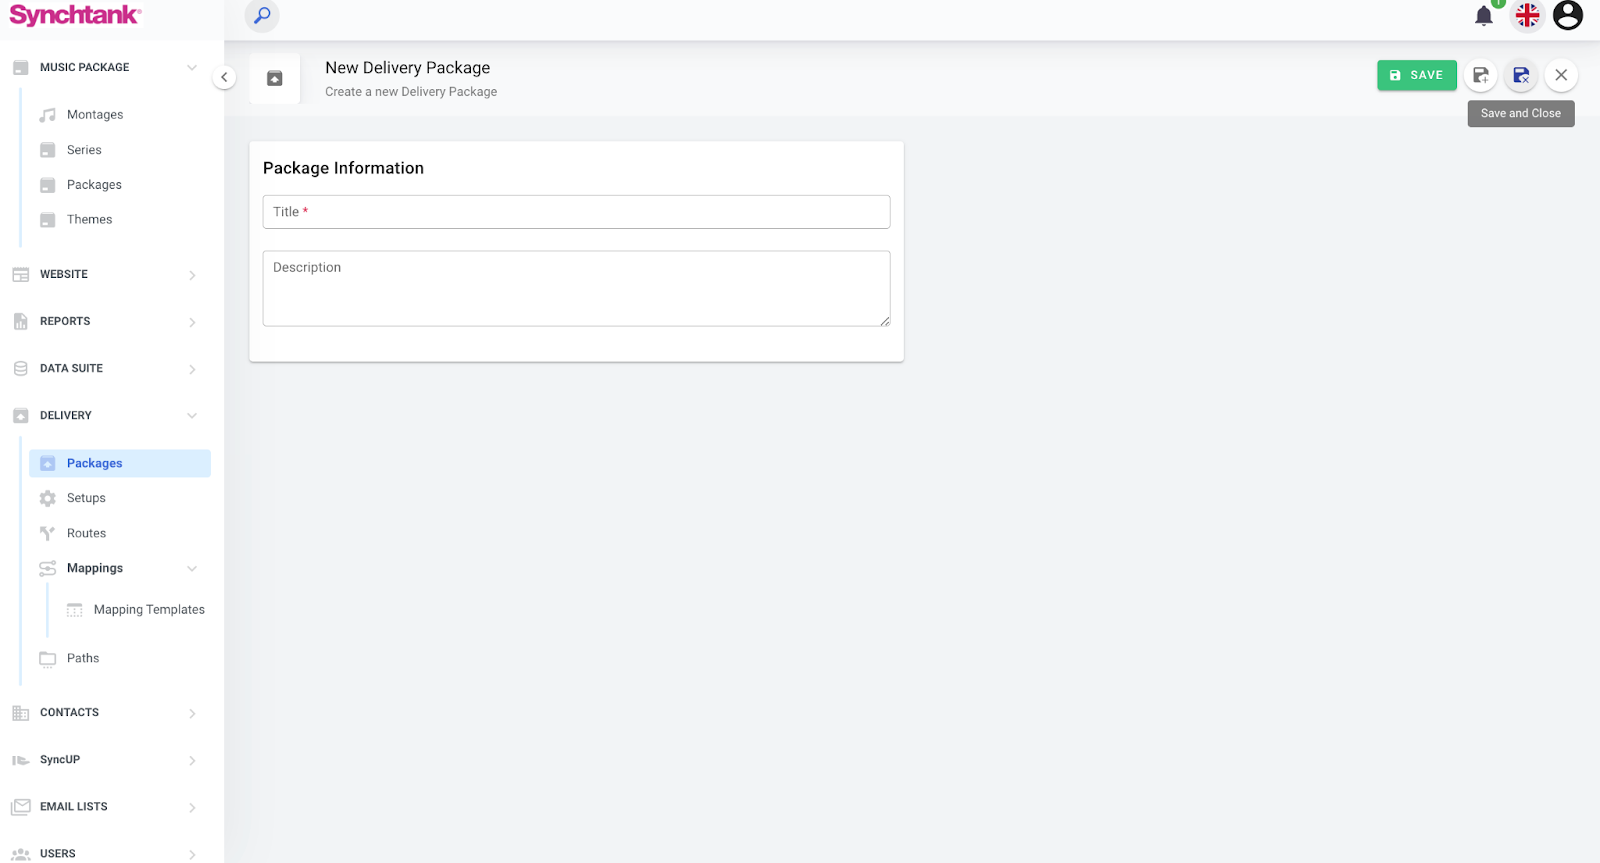Close the New Delivery Package form

point(1561,75)
